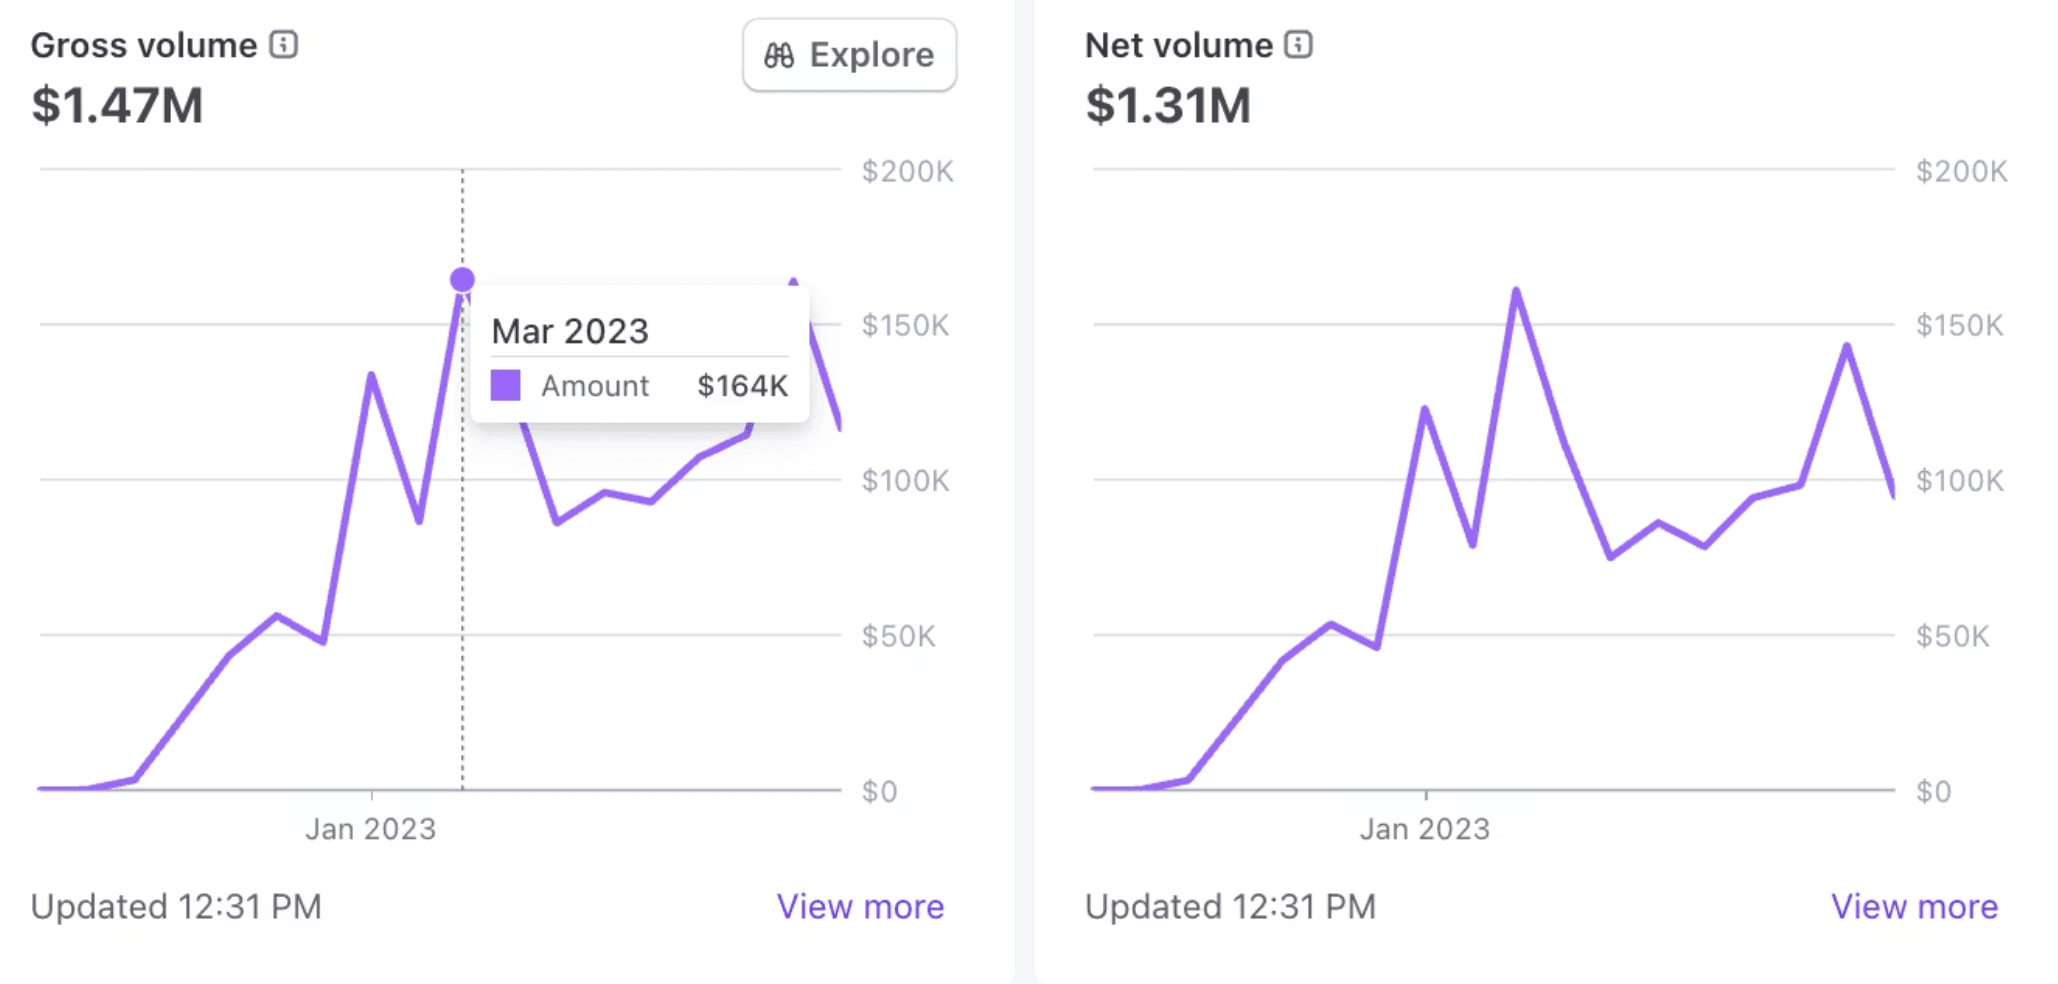Screen dimensions: 2058x984
Task: Select the $1.47M gross total
Action: click(117, 105)
